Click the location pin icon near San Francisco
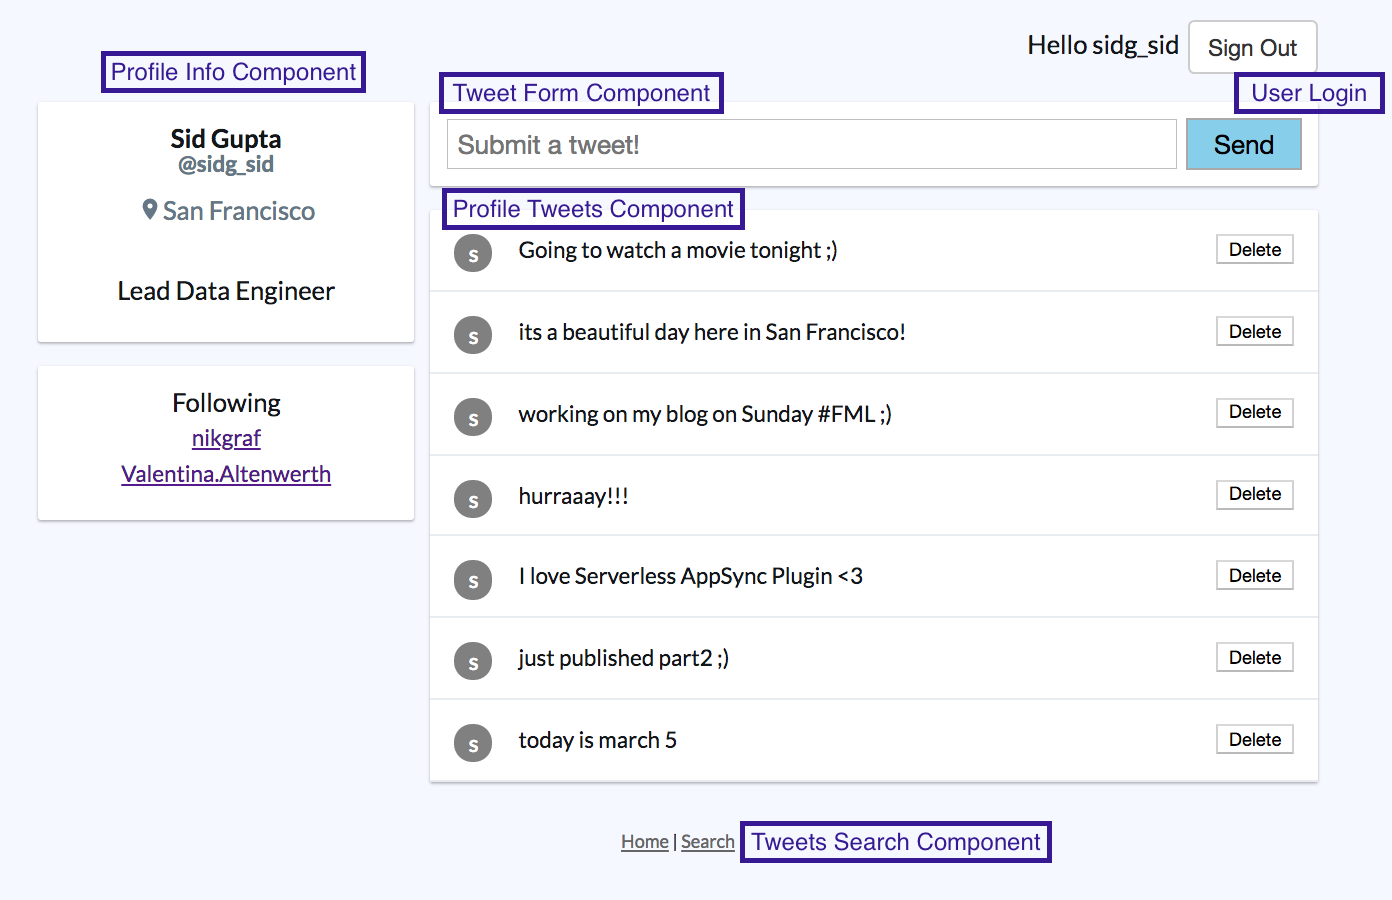Image resolution: width=1392 pixels, height=900 pixels. click(x=150, y=210)
